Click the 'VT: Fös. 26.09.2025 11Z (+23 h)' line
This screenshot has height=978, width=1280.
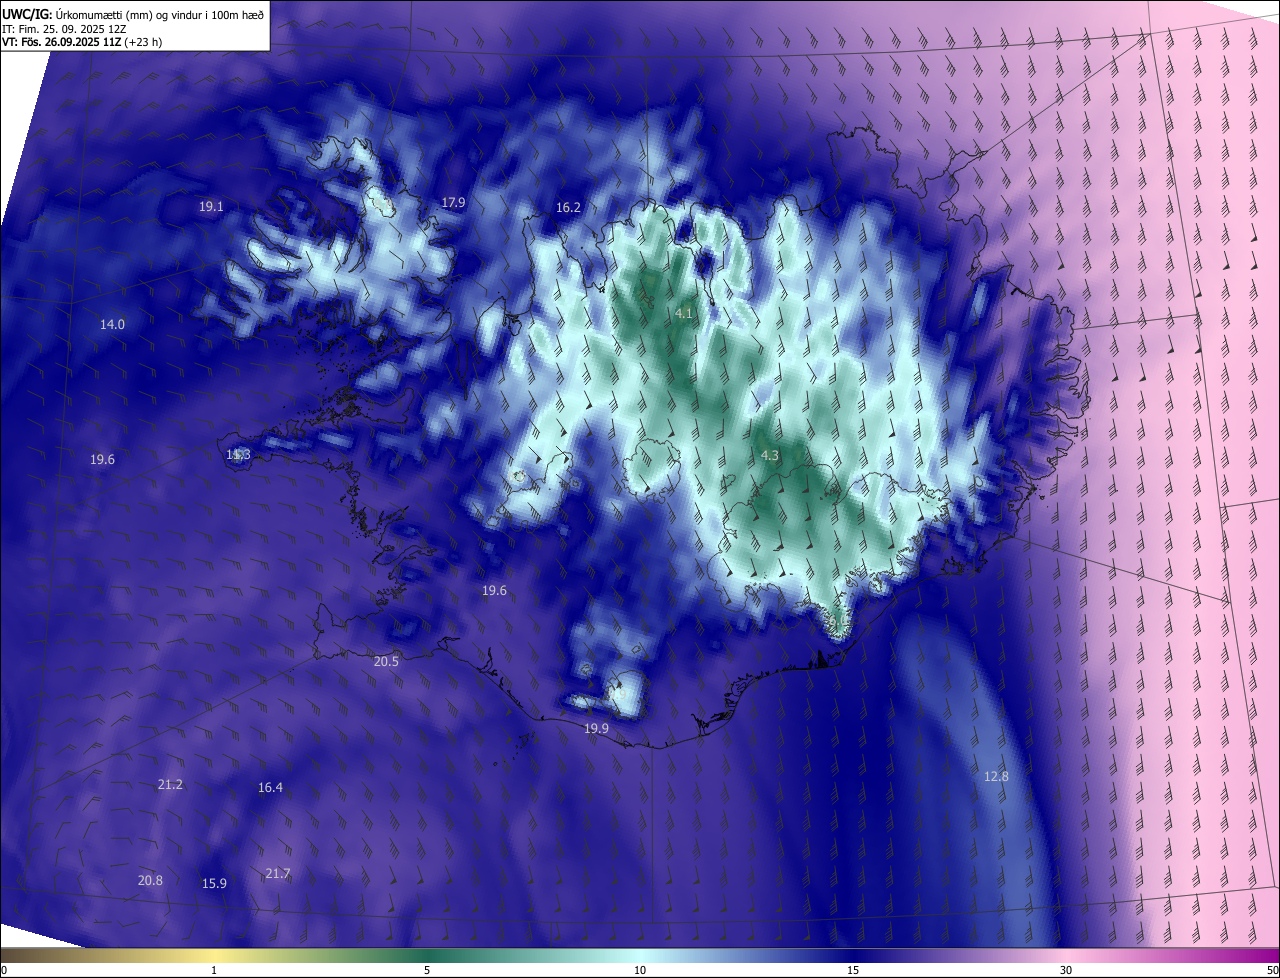pos(82,42)
